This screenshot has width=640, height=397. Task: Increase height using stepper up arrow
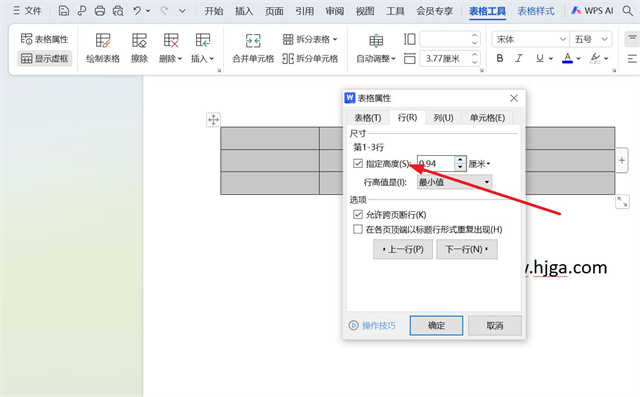pos(460,160)
